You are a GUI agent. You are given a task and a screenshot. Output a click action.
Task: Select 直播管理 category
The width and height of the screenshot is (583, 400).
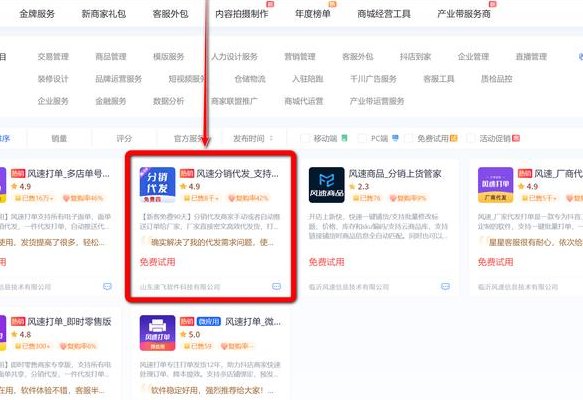[531, 57]
